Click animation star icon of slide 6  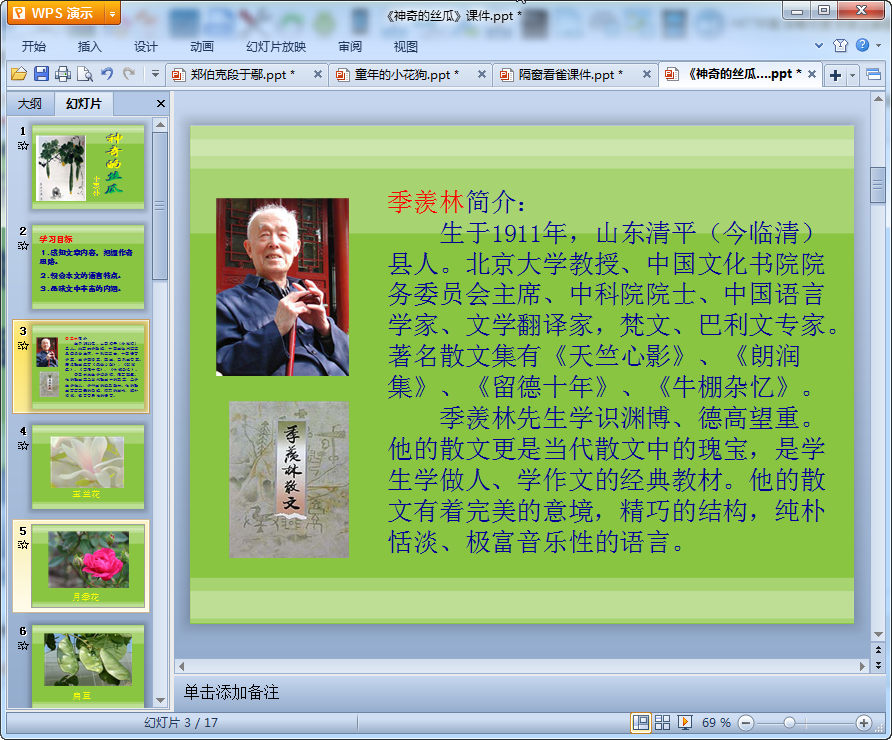(x=23, y=645)
